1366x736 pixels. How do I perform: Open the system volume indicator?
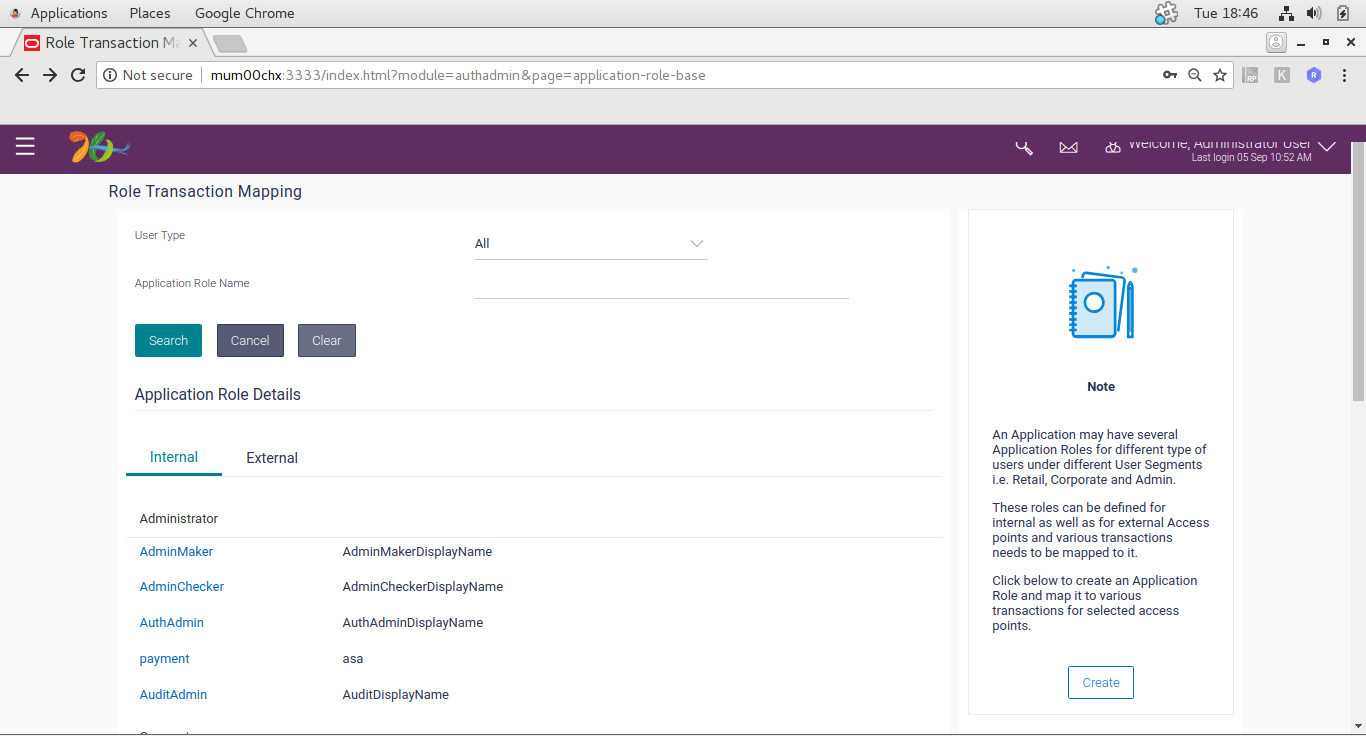pyautogui.click(x=1314, y=13)
